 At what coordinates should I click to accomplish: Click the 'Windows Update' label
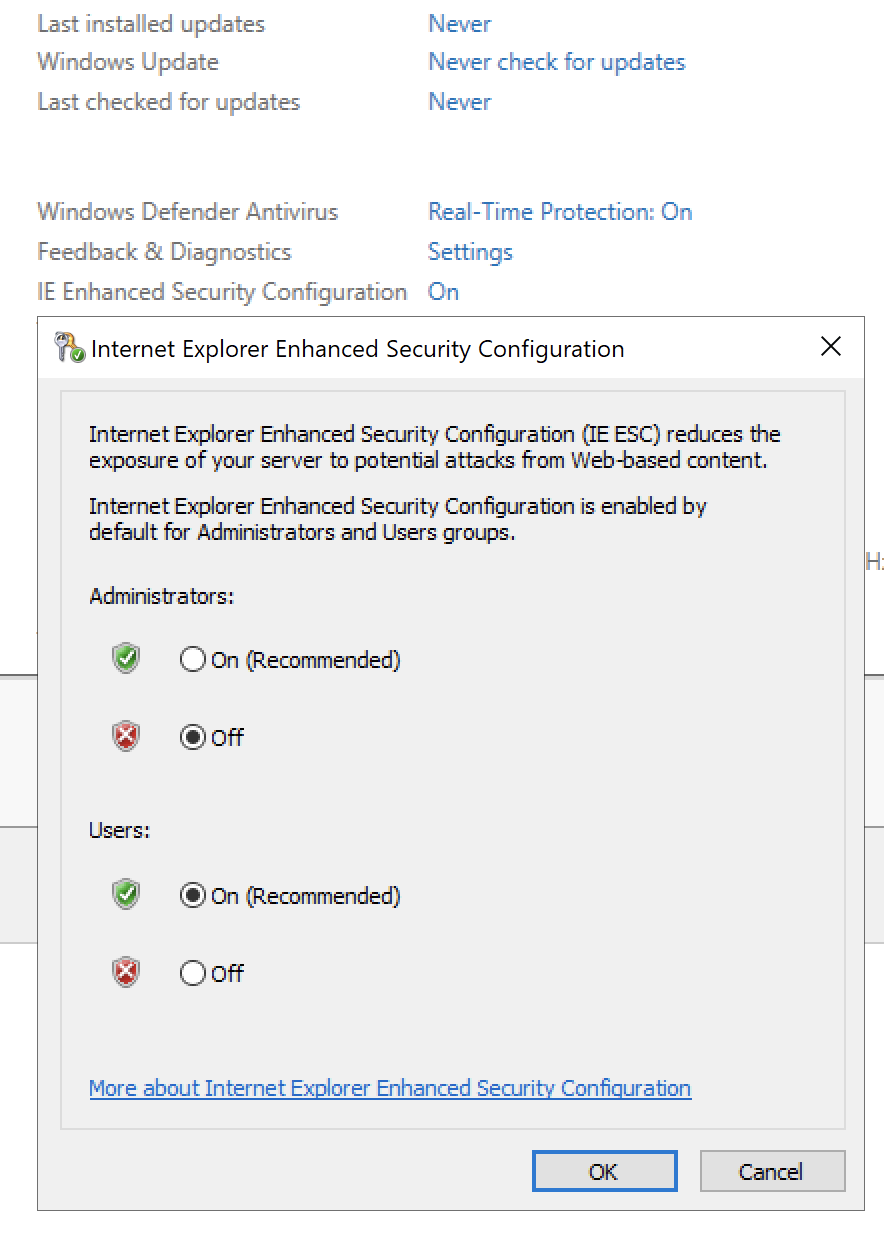pos(128,62)
